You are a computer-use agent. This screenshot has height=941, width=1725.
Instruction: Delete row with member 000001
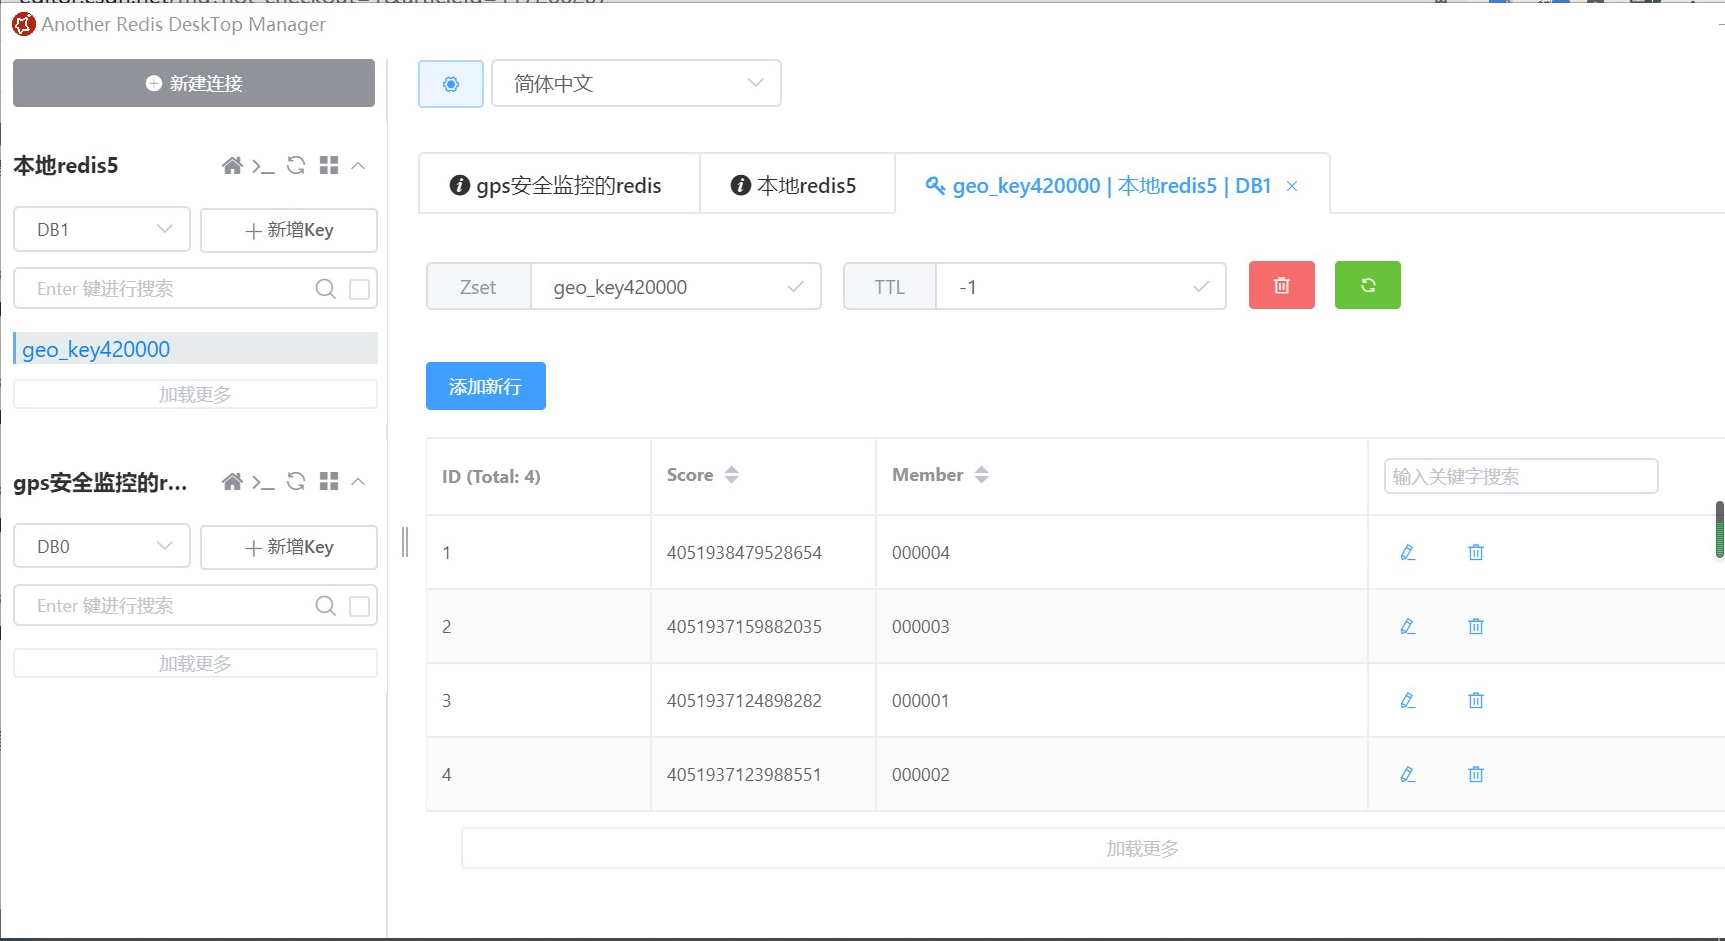pos(1476,700)
